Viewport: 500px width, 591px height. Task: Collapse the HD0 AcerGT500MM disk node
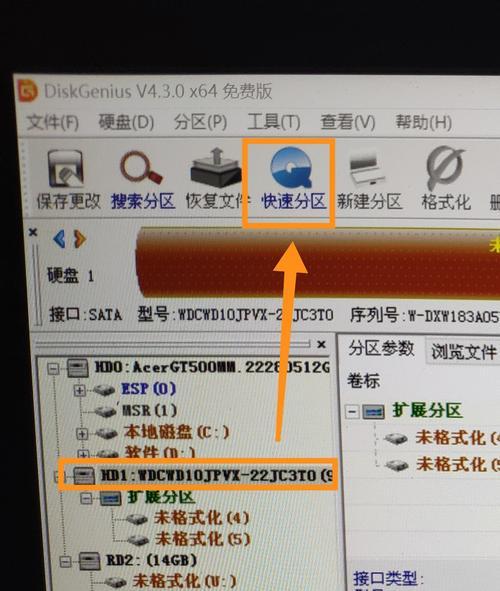(53, 367)
